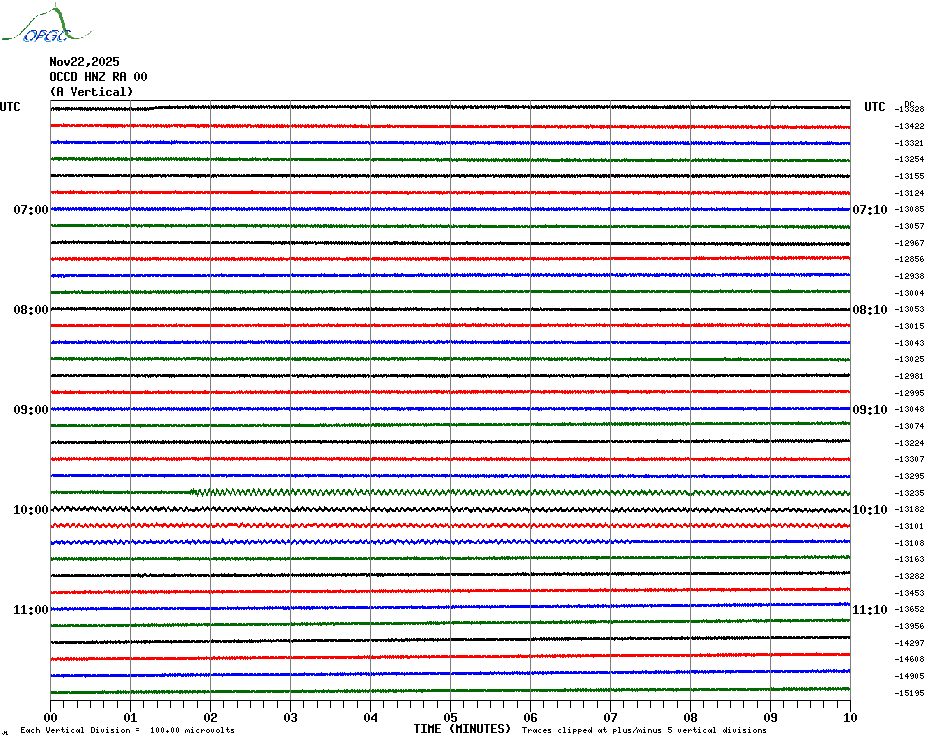Click the (A Vertical) component label
Screen dimensions: 930x744
[x=91, y=92]
